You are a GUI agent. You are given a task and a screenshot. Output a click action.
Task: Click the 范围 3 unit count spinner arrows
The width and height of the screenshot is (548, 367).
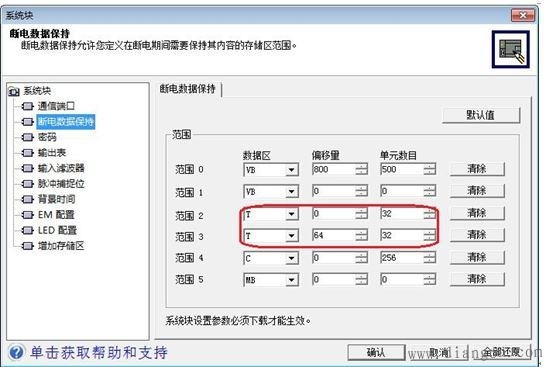click(x=430, y=236)
